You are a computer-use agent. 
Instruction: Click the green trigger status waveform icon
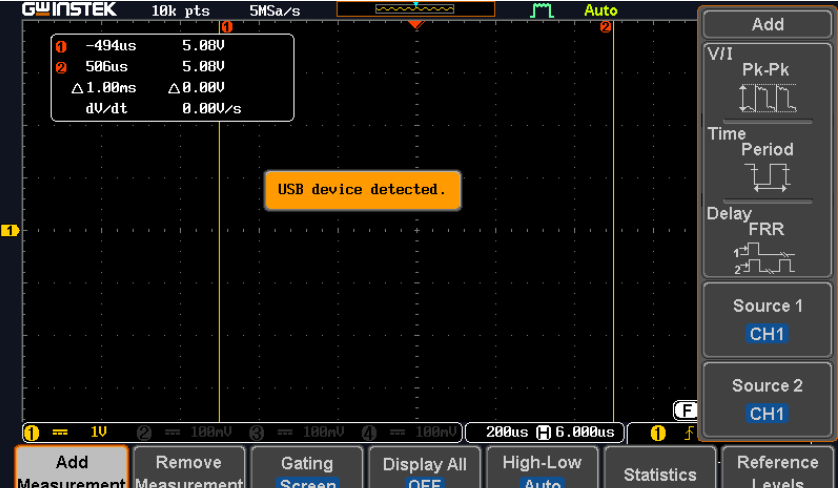coord(543,10)
